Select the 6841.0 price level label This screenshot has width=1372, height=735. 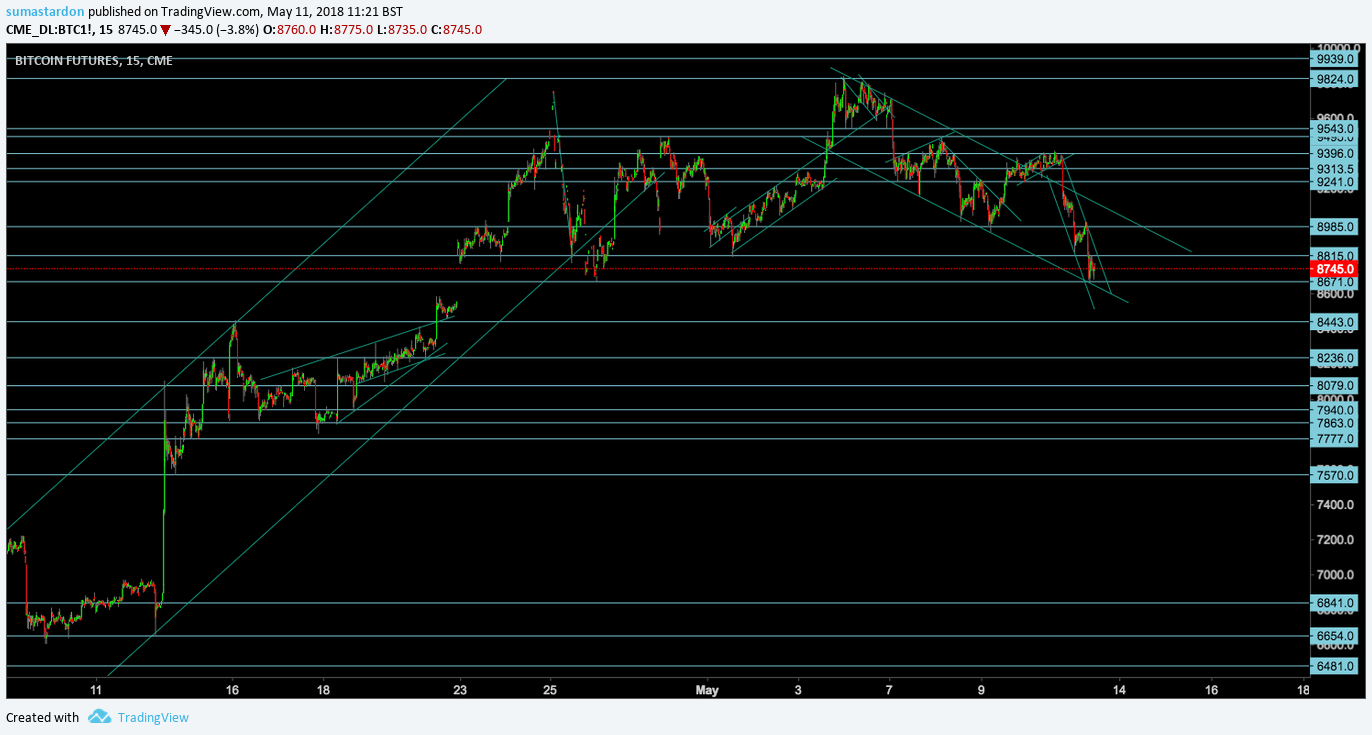tap(1335, 603)
